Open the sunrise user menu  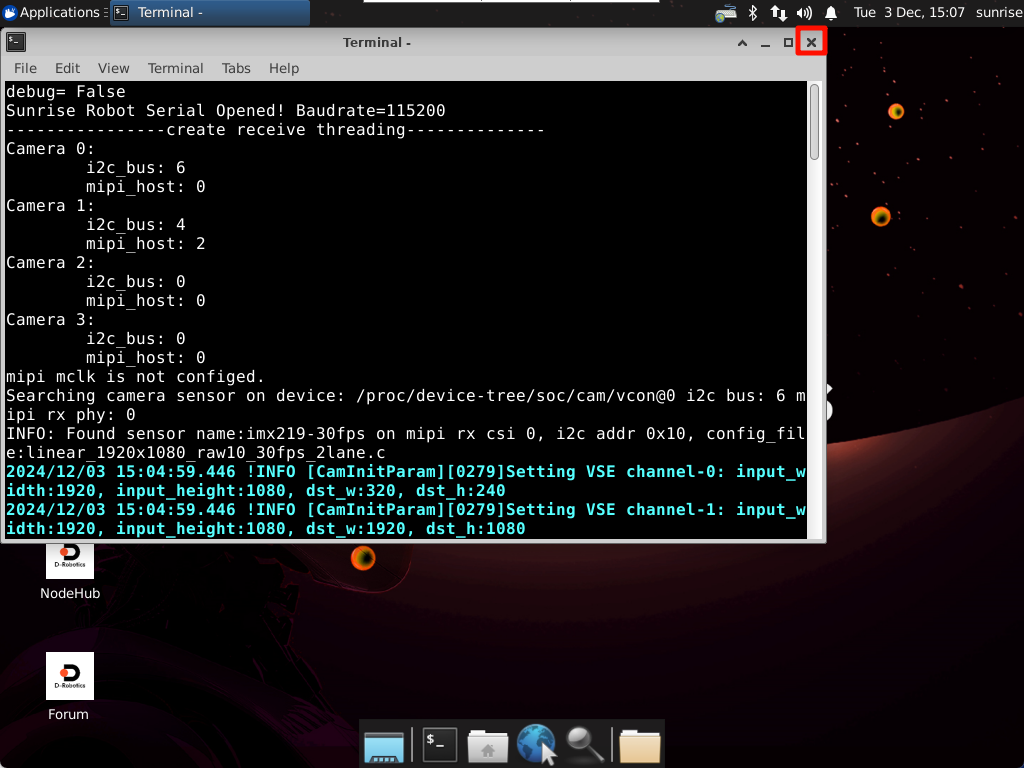[x=999, y=12]
